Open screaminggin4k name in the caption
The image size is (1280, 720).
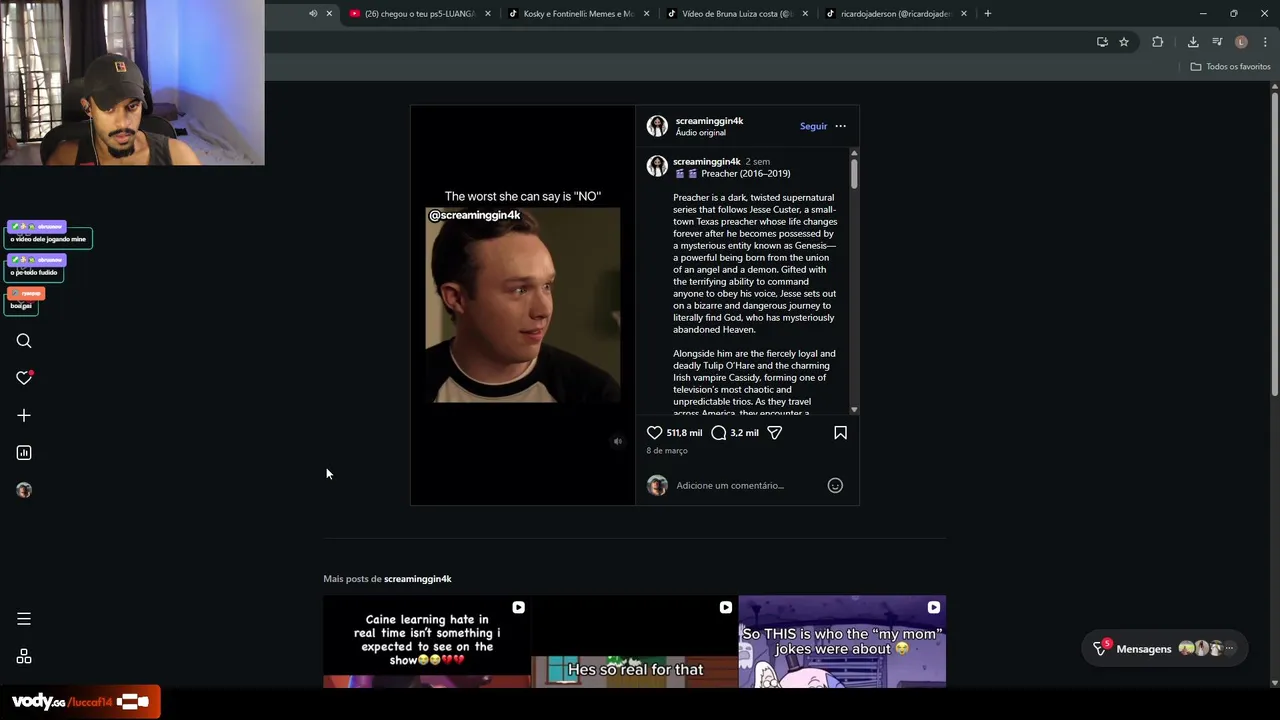click(706, 162)
